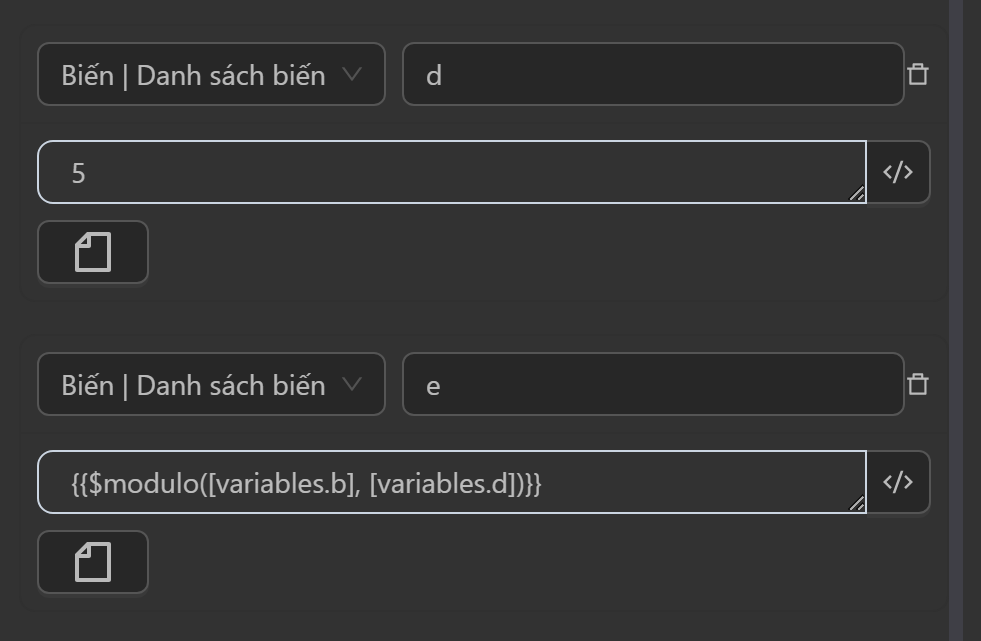The image size is (981, 641).
Task: Click the chevron arrow beside variable d's type
Action: coord(351,74)
